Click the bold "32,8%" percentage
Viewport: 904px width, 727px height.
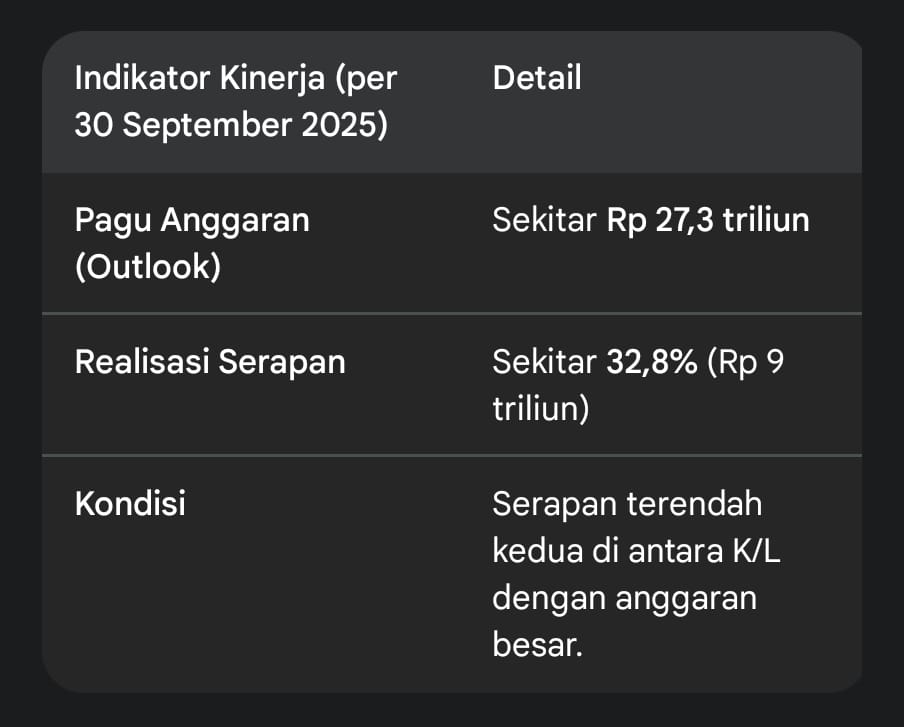click(x=651, y=361)
